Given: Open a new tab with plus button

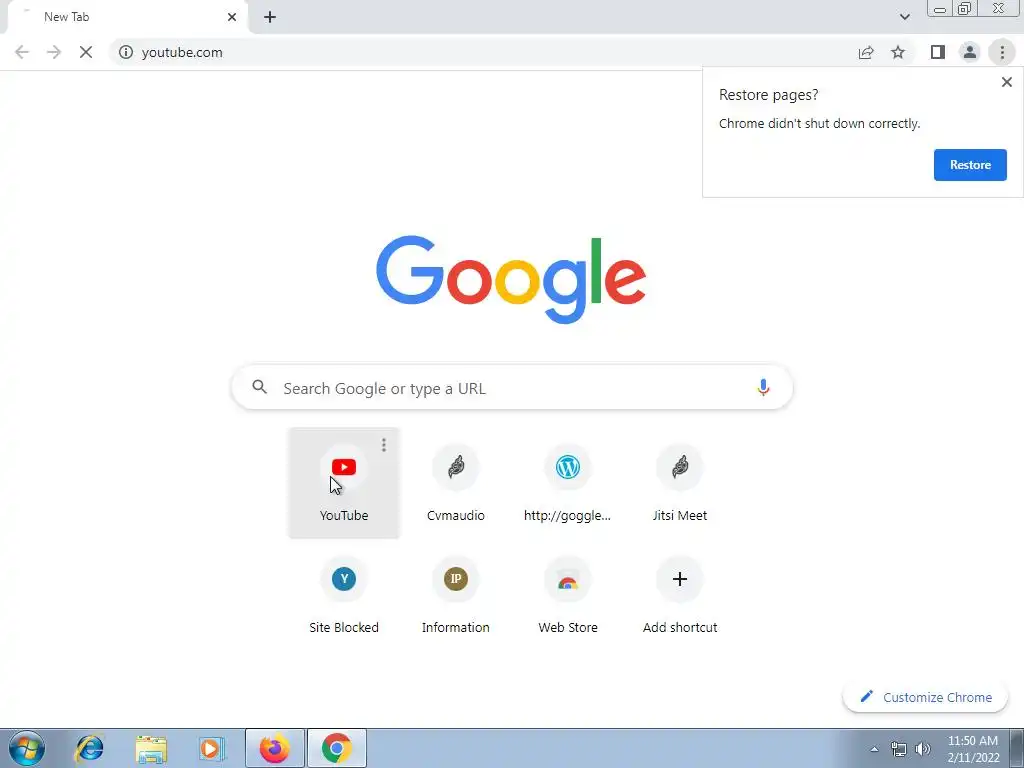Looking at the screenshot, I should (270, 18).
